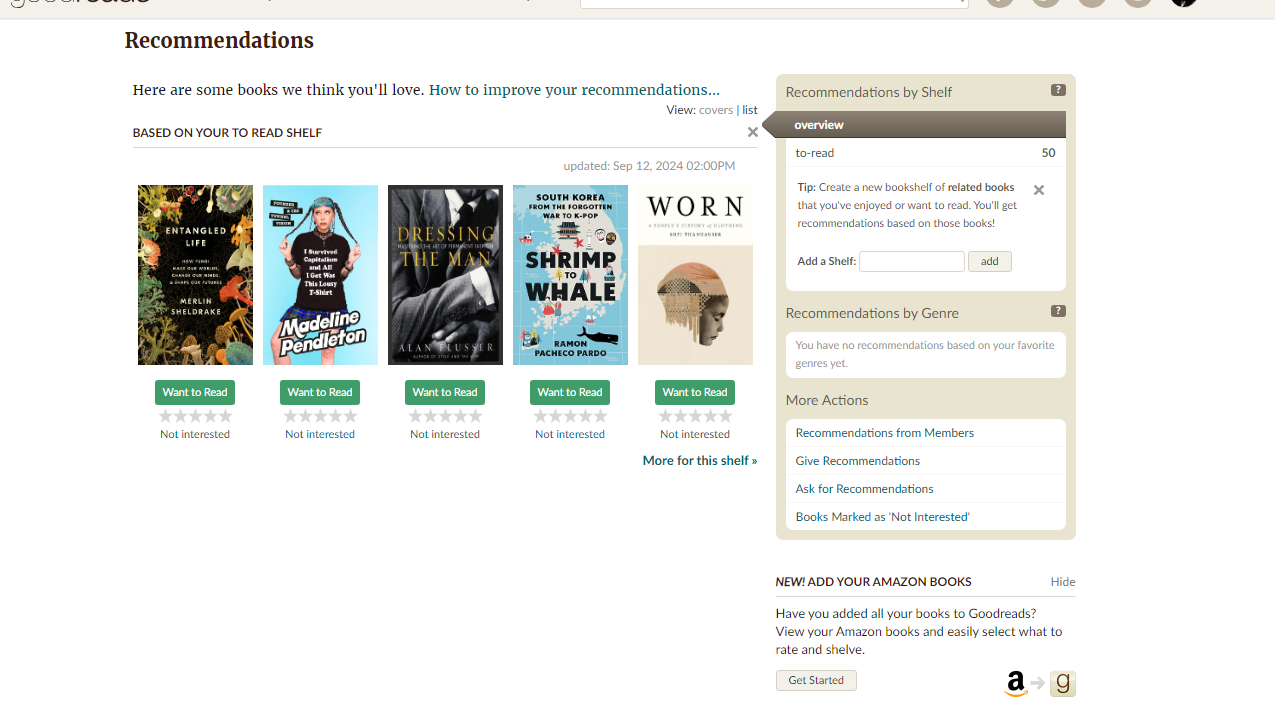Hide the Add Your Amazon Books section
Viewport: 1275px width, 718px height.
[x=1063, y=582]
